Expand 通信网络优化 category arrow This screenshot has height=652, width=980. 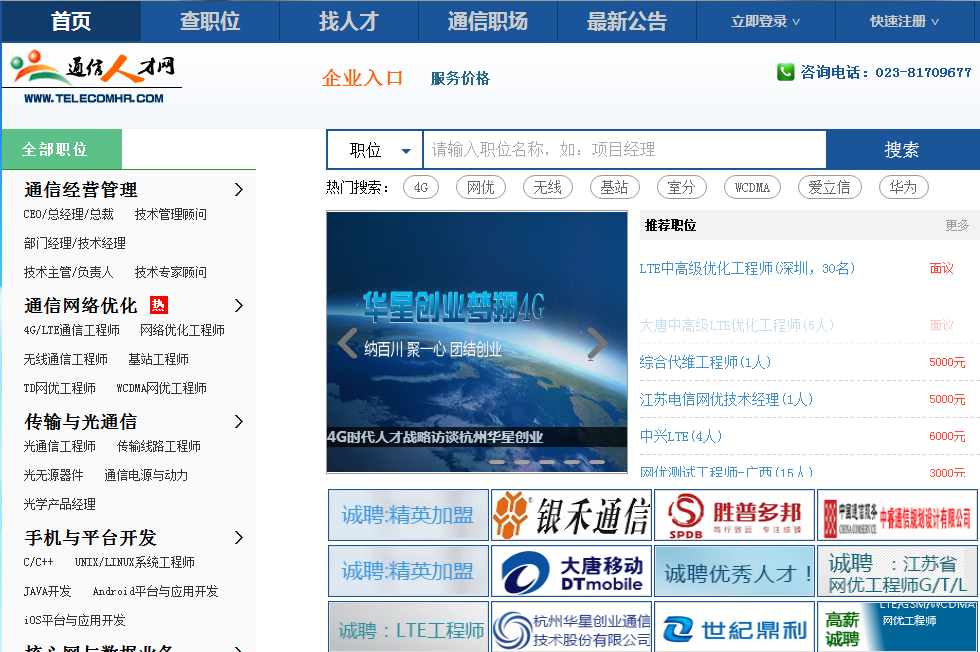click(x=239, y=305)
